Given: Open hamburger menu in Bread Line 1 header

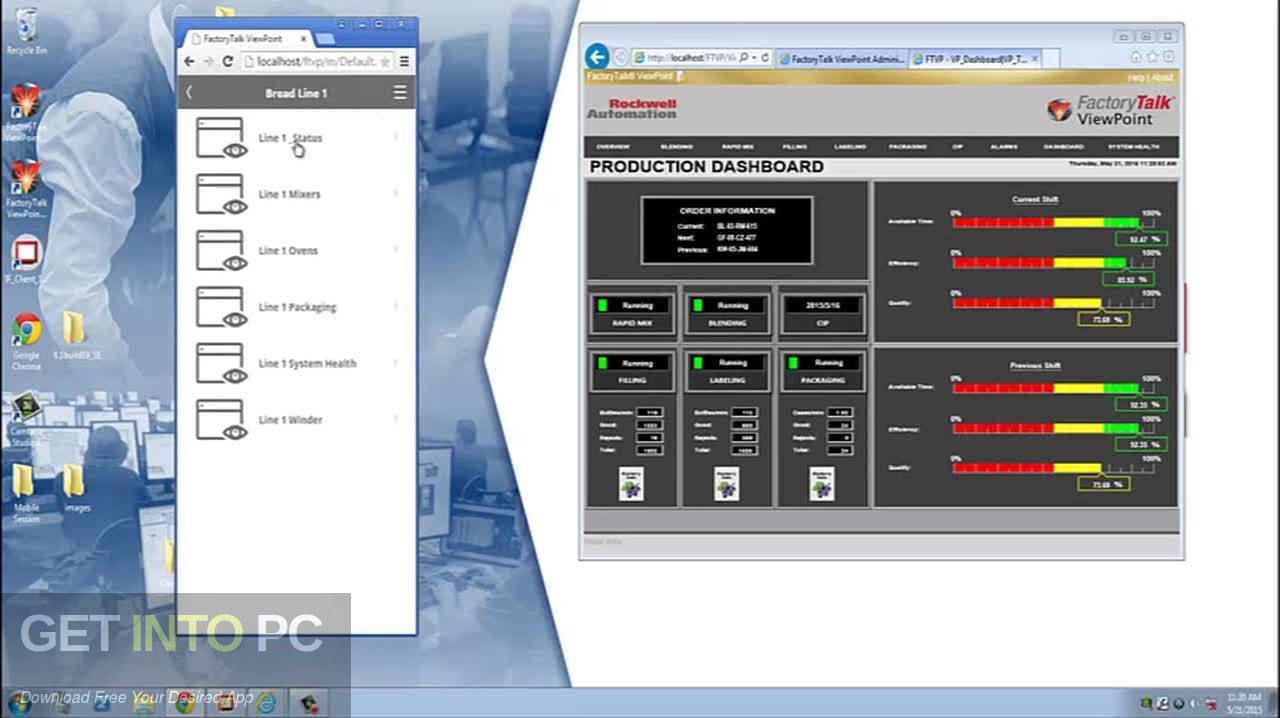Looking at the screenshot, I should 400,93.
